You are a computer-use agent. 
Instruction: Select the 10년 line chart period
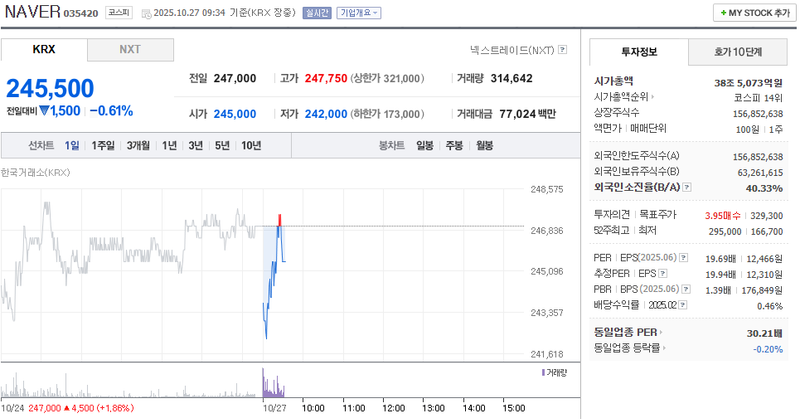pyautogui.click(x=251, y=145)
